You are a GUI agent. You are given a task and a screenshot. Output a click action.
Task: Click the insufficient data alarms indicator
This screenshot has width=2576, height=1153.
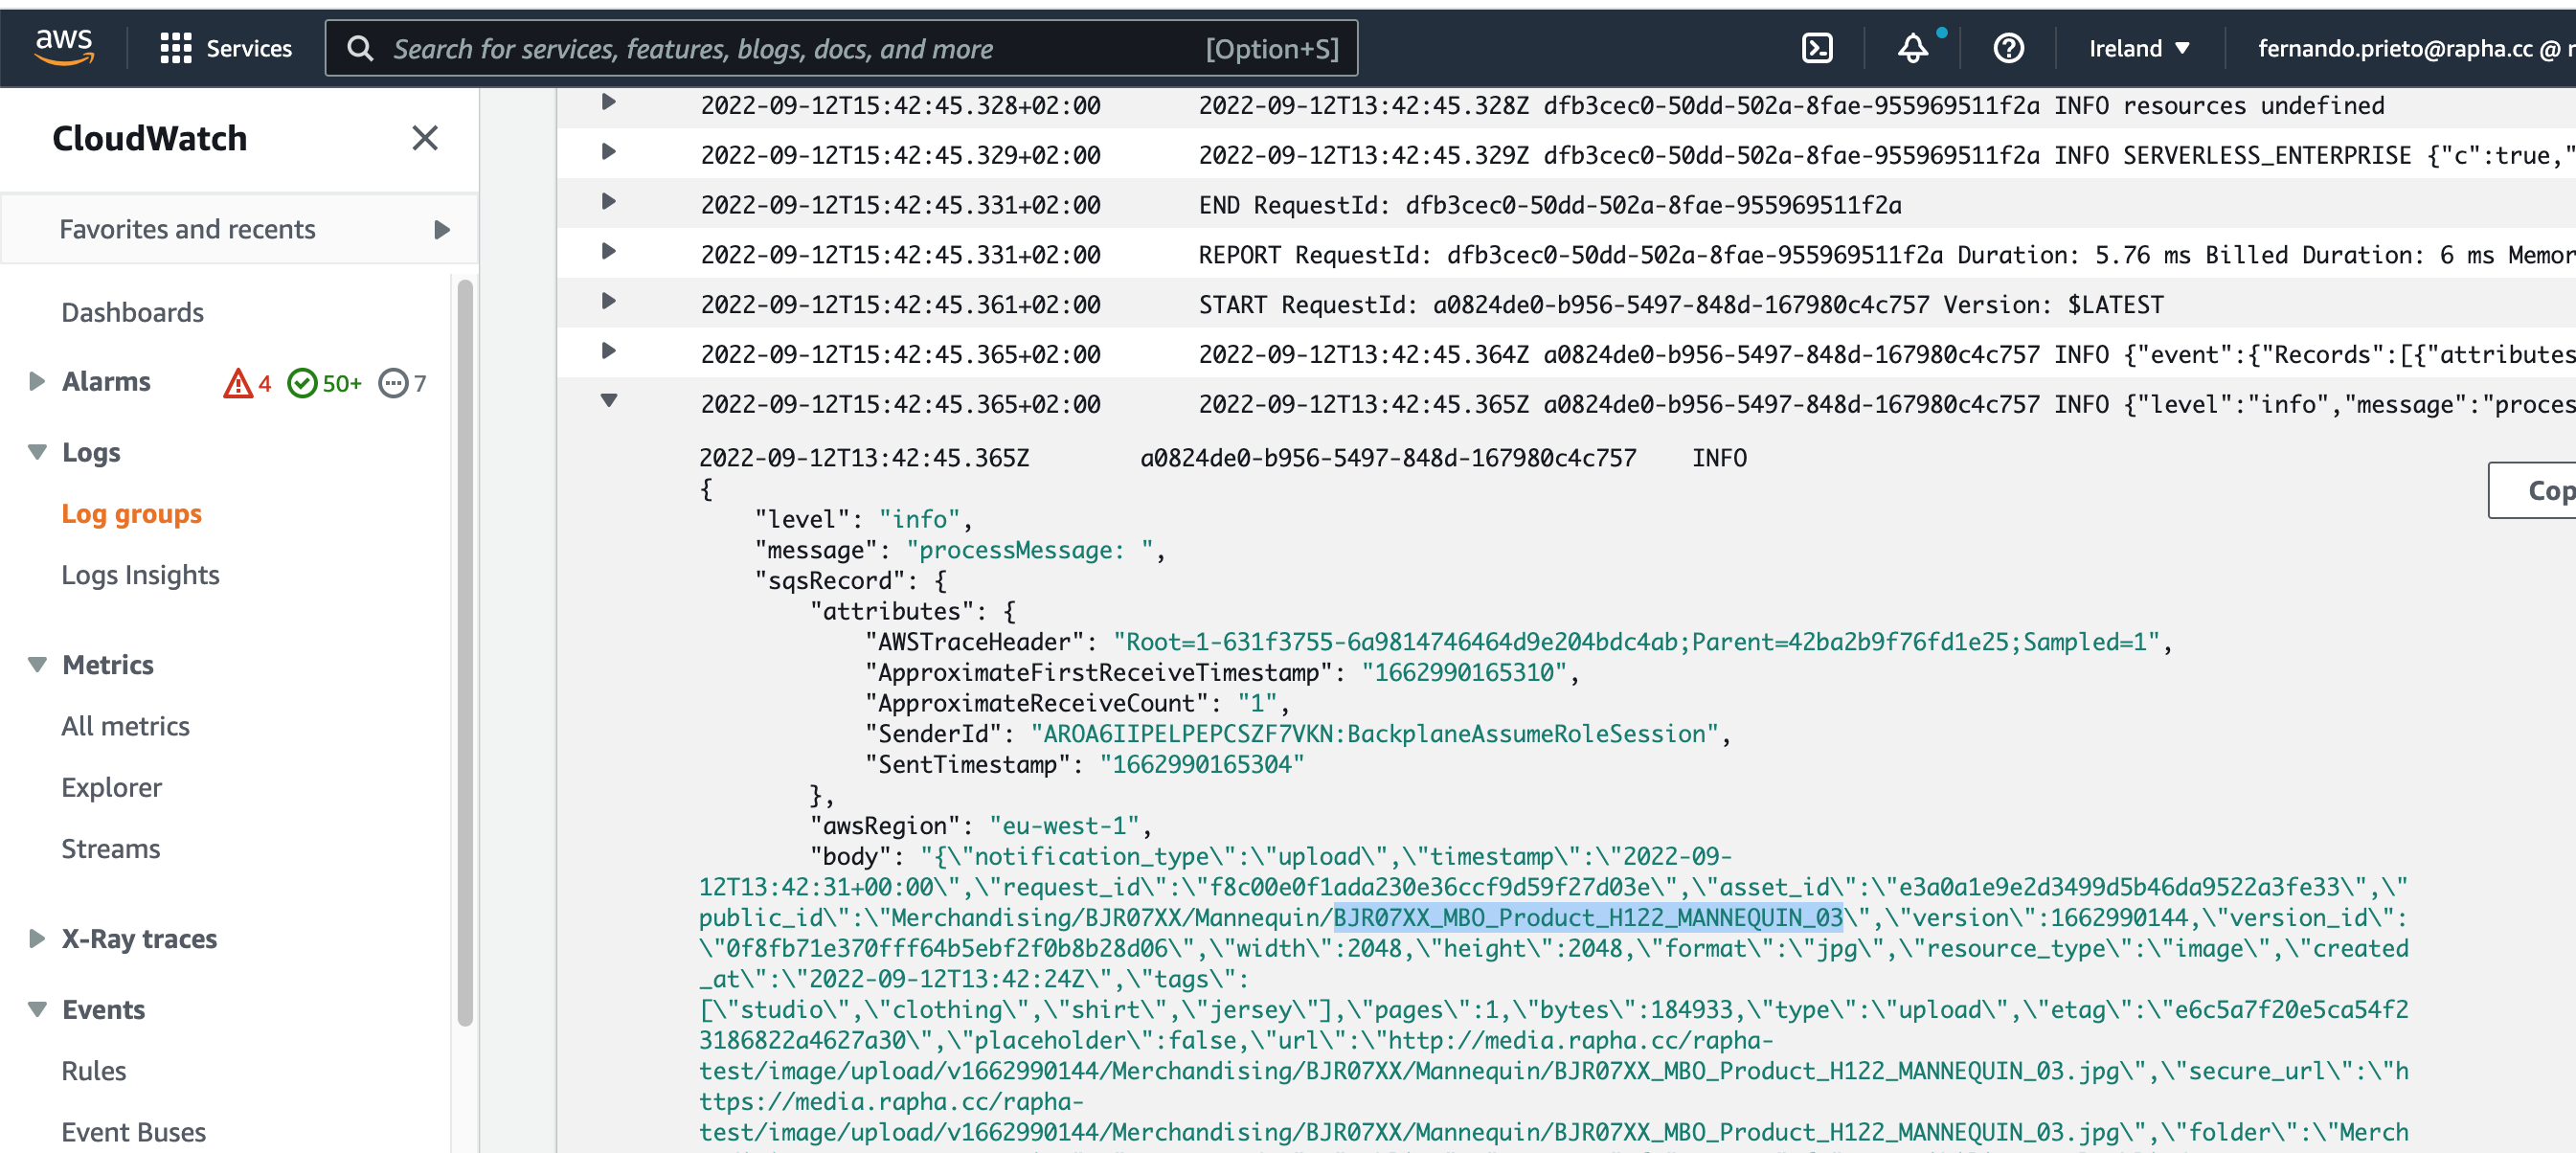coord(402,383)
